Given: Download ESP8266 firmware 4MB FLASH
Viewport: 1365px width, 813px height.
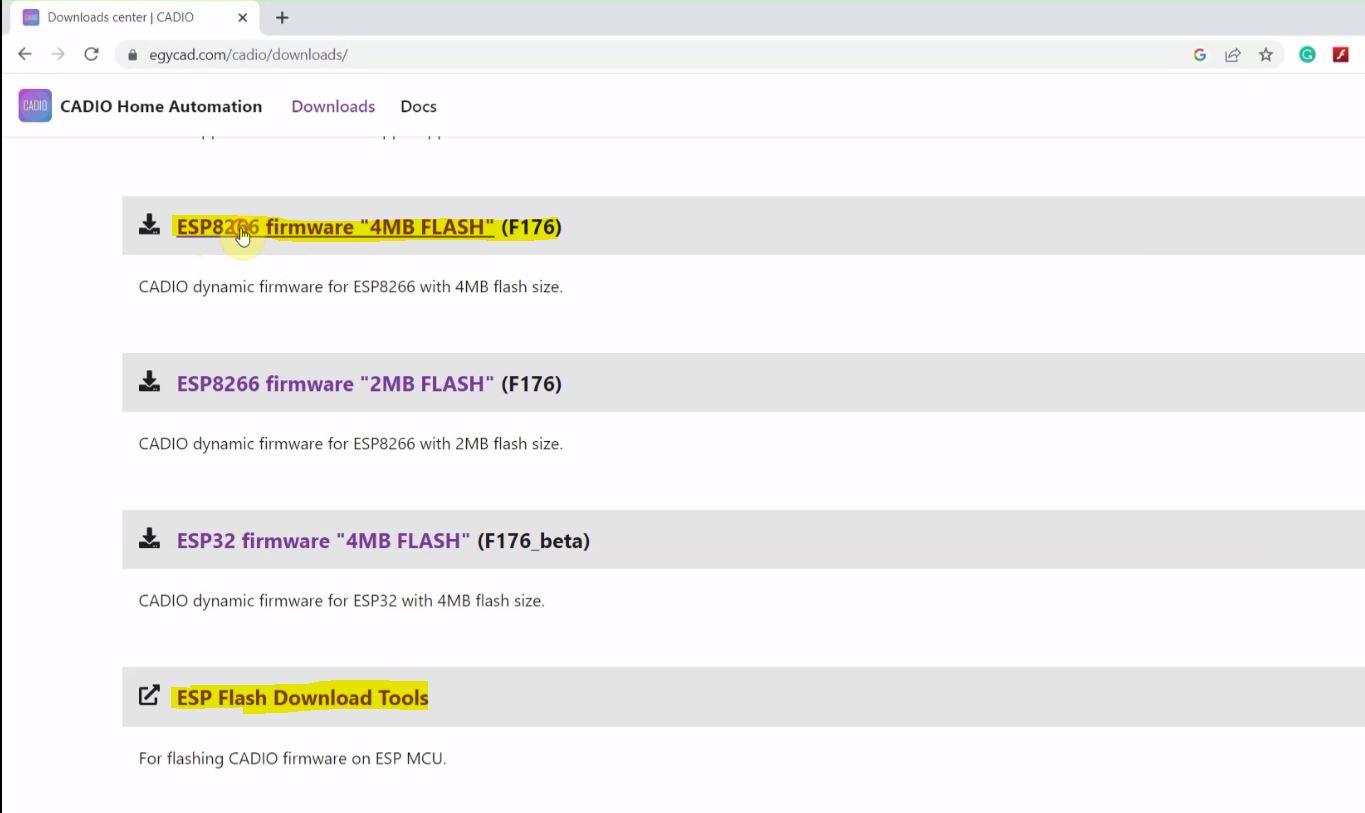Looking at the screenshot, I should pyautogui.click(x=335, y=226).
